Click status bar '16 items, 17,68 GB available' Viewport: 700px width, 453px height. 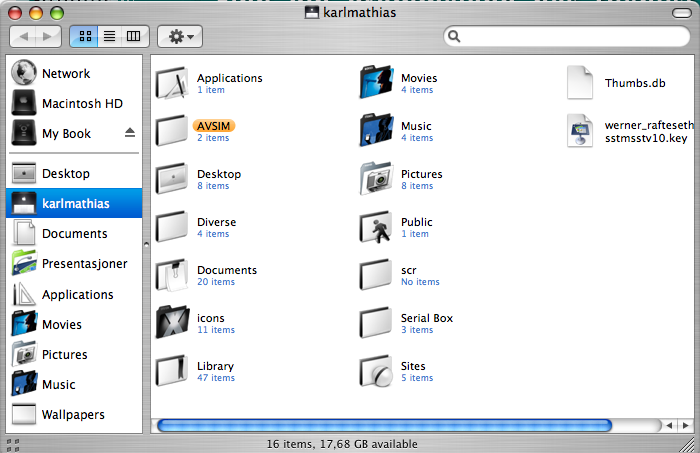point(342,444)
